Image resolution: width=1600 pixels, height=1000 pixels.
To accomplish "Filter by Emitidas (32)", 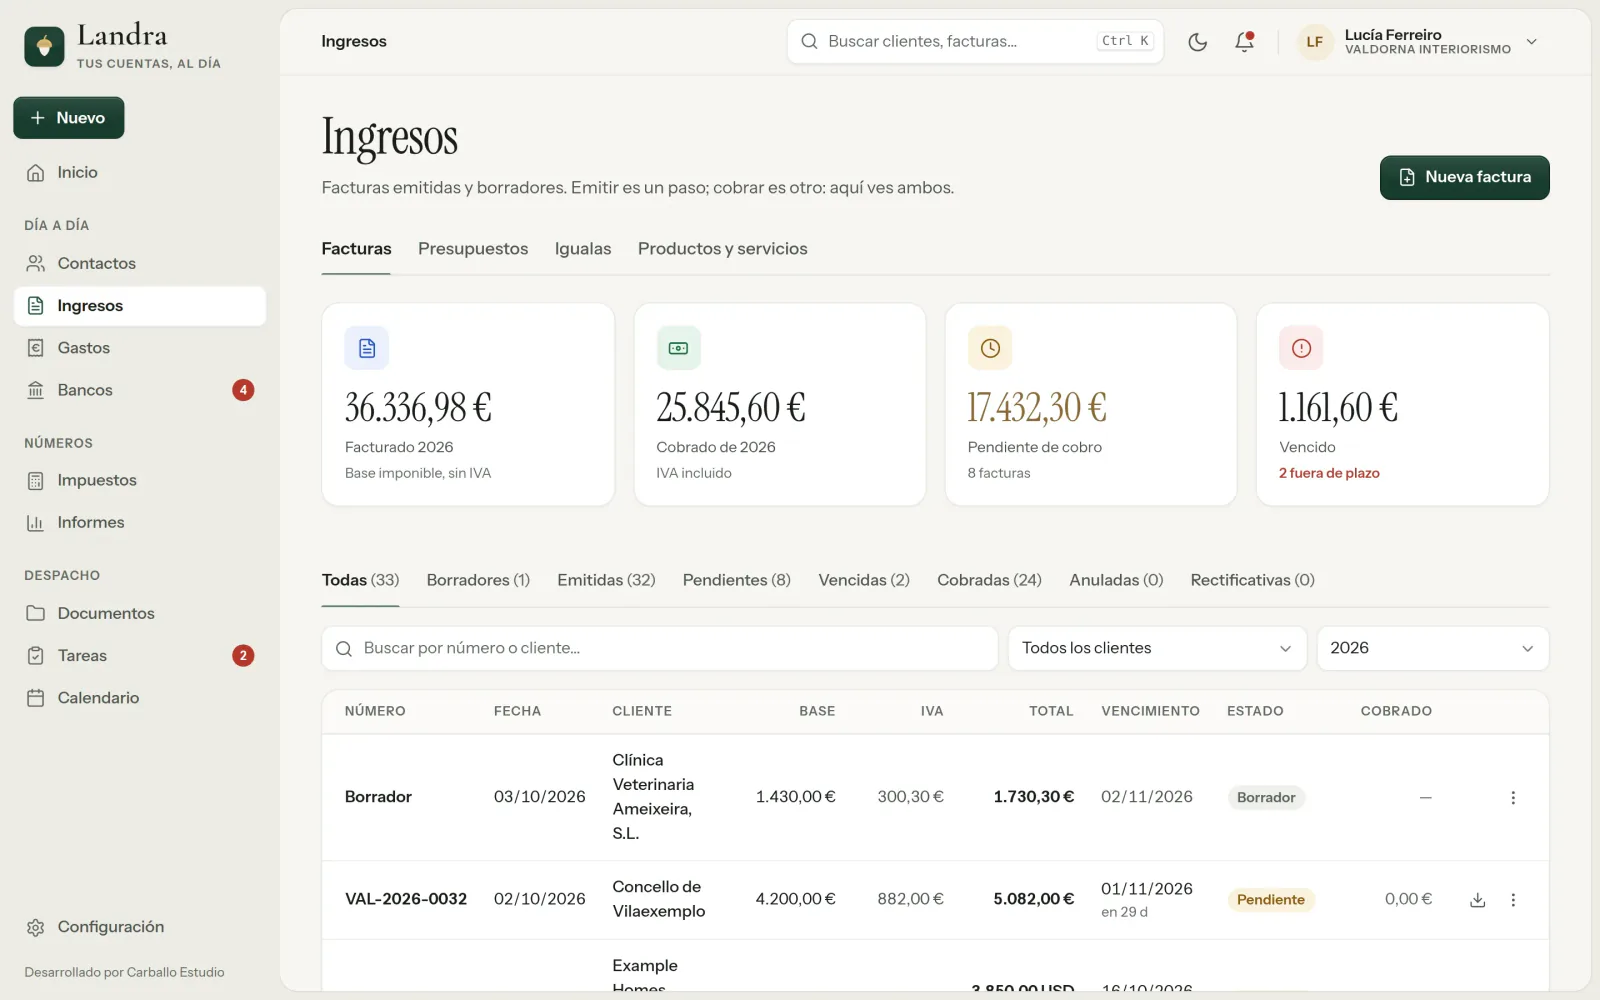I will (x=606, y=580).
